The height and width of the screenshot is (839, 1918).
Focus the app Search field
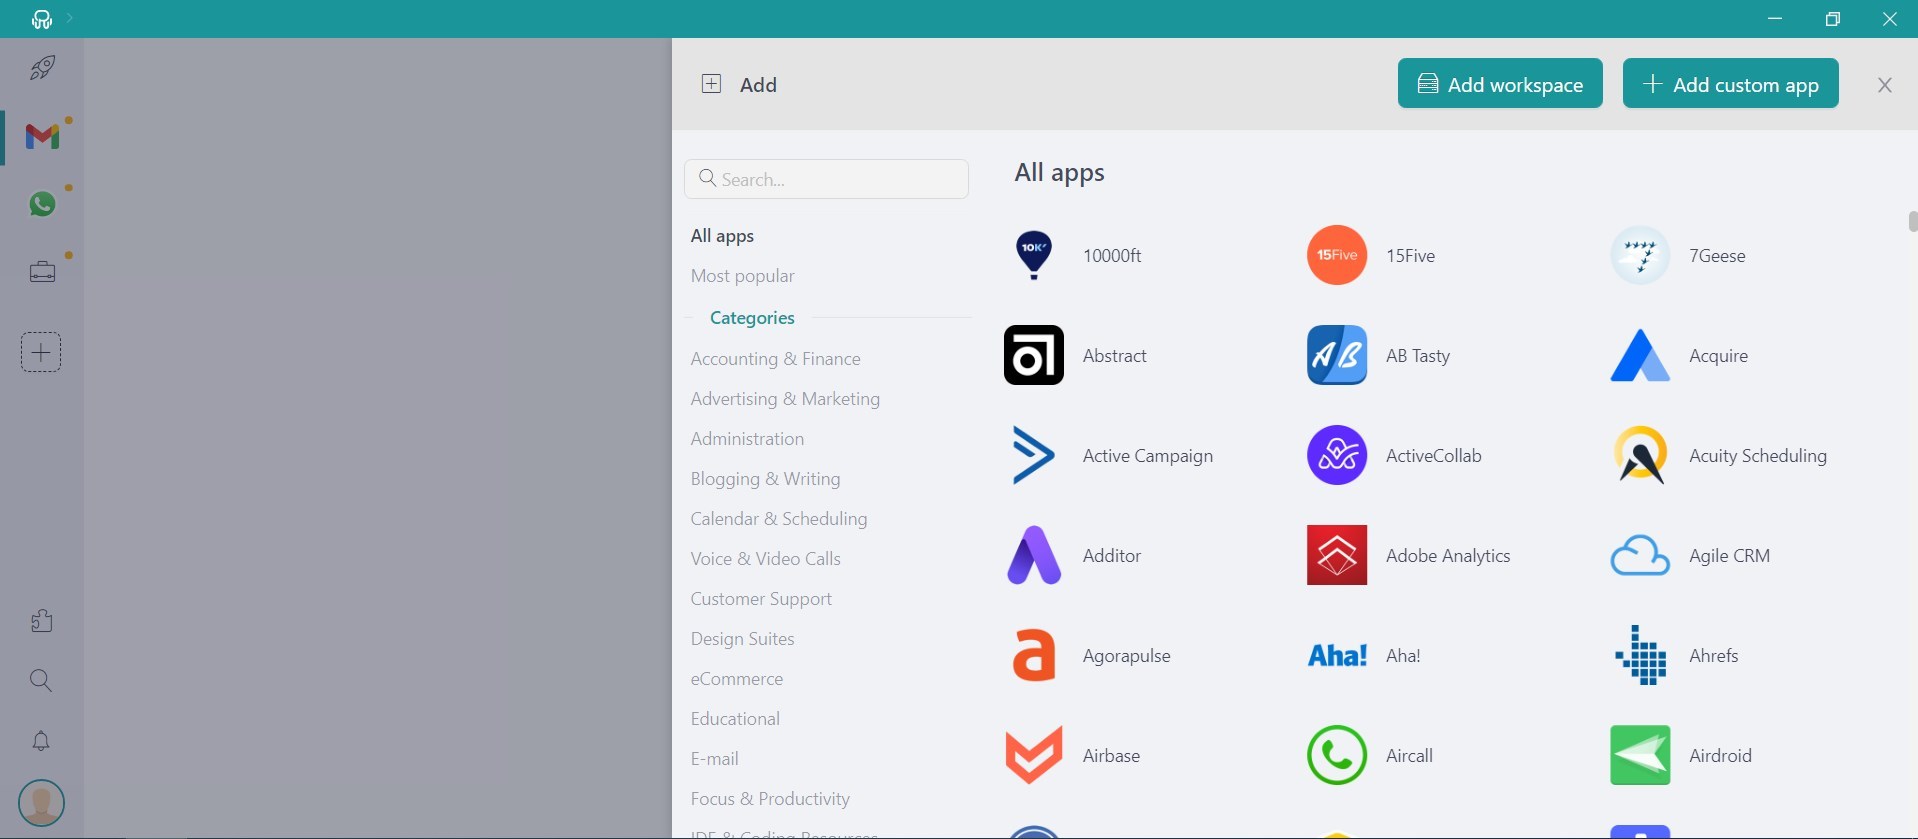click(x=826, y=179)
